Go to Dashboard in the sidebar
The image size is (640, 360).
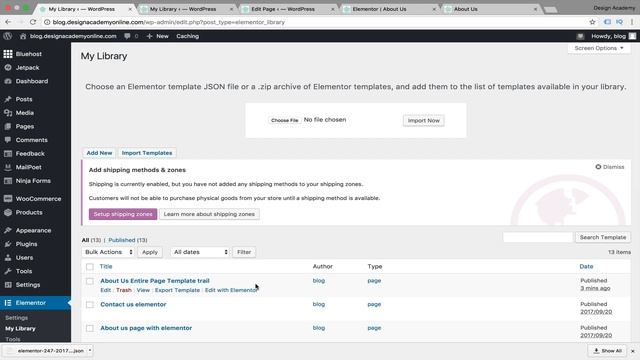click(x=31, y=81)
